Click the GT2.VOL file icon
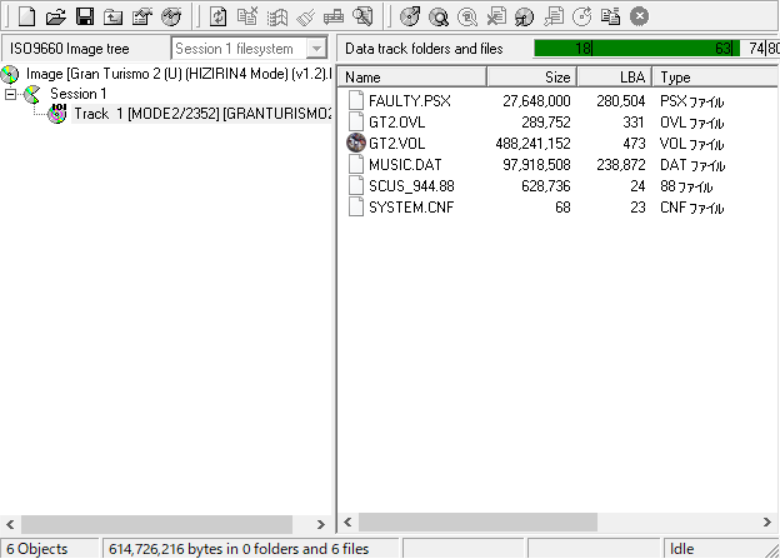Viewport: 780px width, 558px height. 356,143
